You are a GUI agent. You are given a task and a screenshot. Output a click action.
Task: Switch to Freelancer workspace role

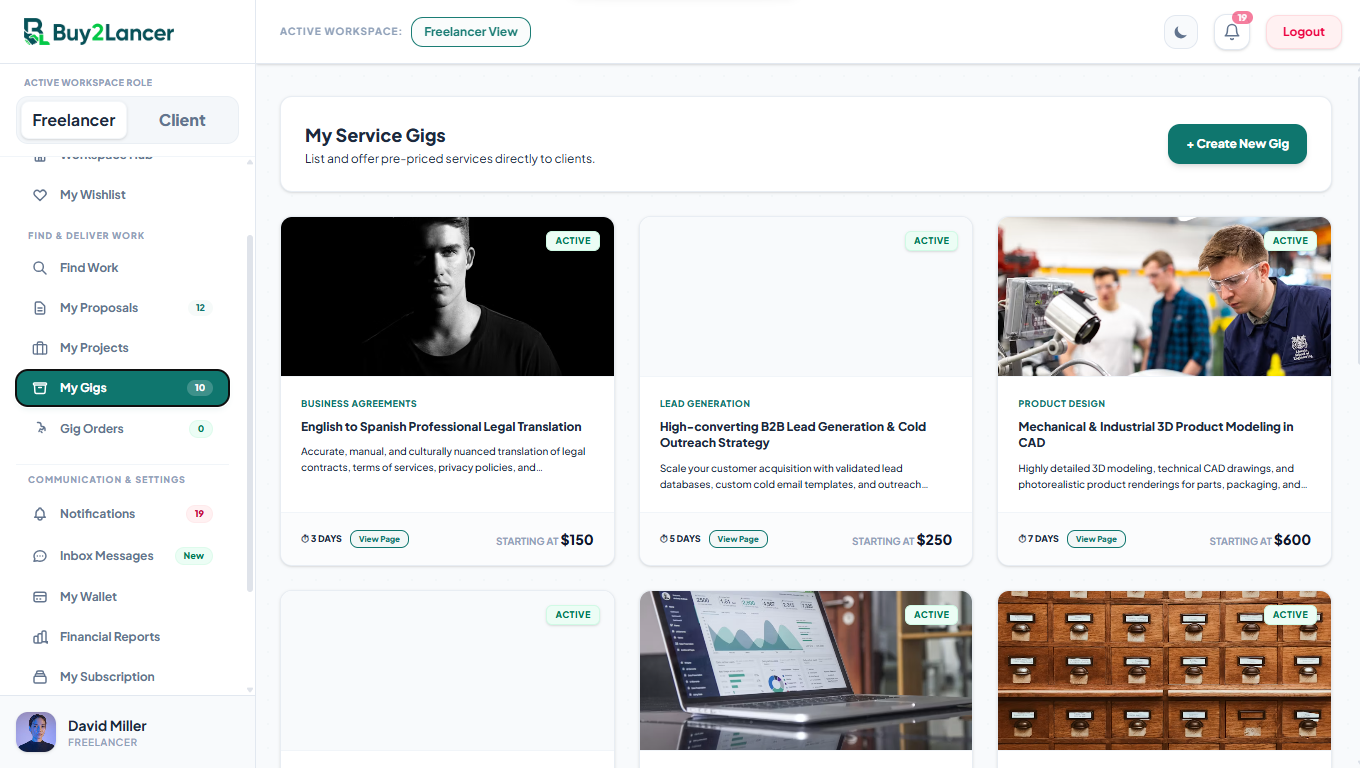click(x=74, y=120)
